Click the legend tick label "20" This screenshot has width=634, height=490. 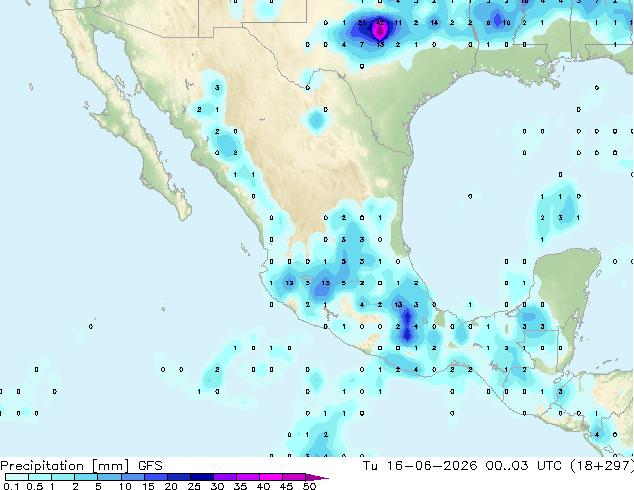click(x=171, y=486)
